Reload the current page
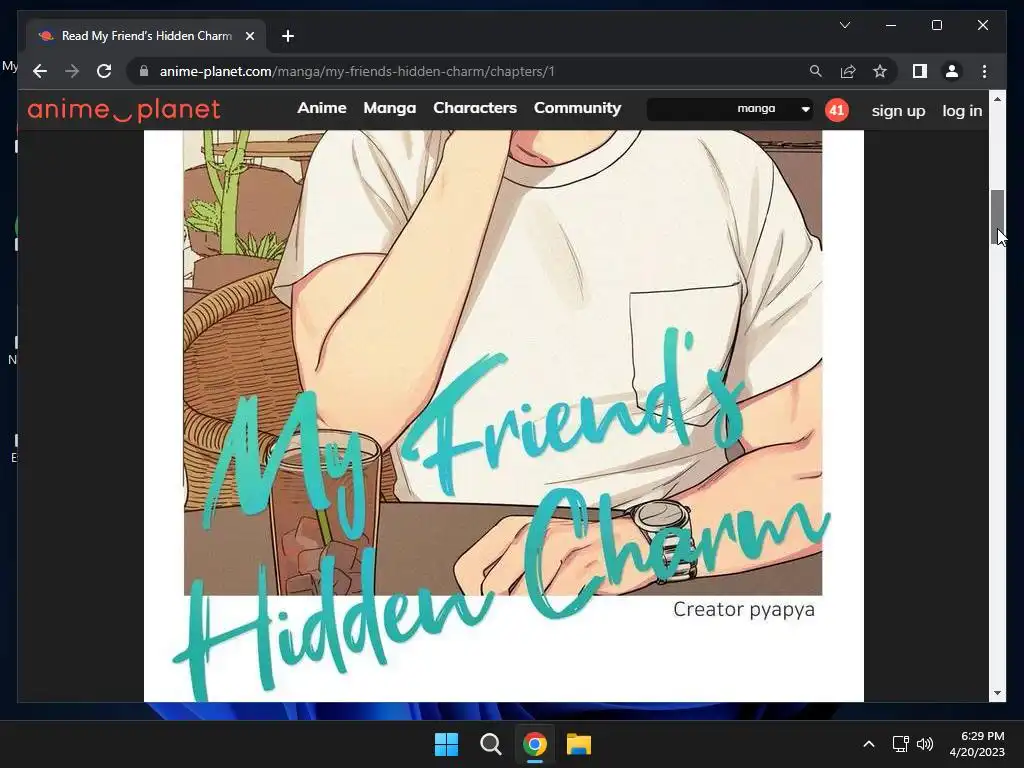The width and height of the screenshot is (1024, 768). (x=104, y=71)
